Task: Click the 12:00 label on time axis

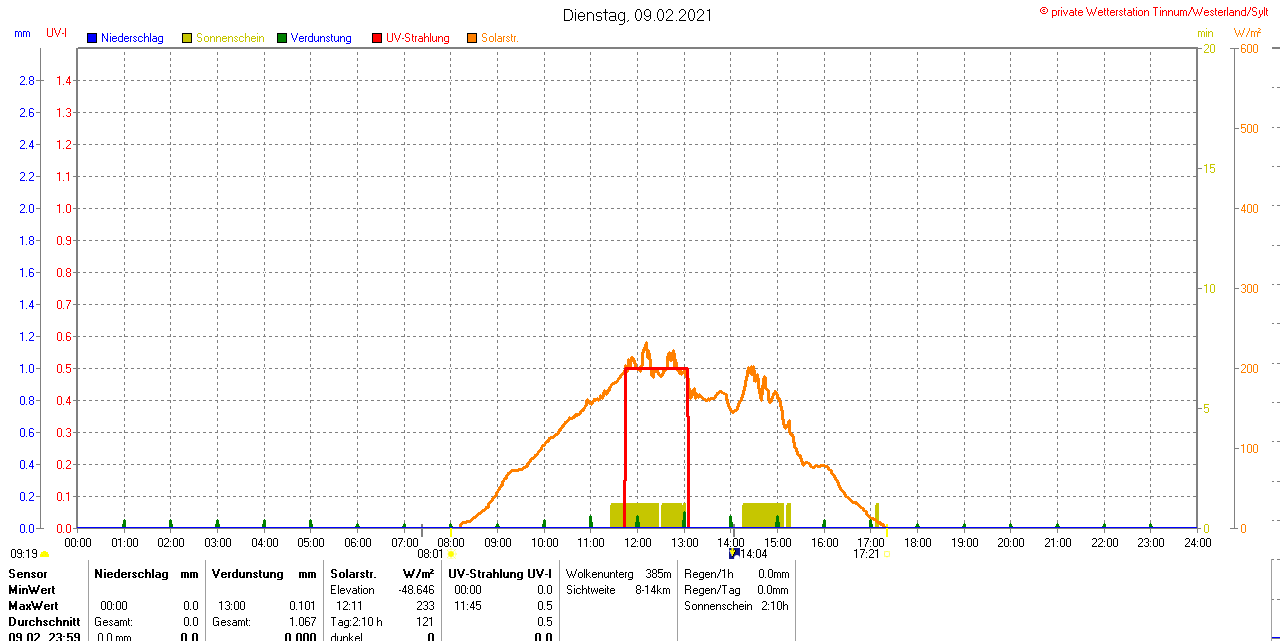Action: [638, 543]
